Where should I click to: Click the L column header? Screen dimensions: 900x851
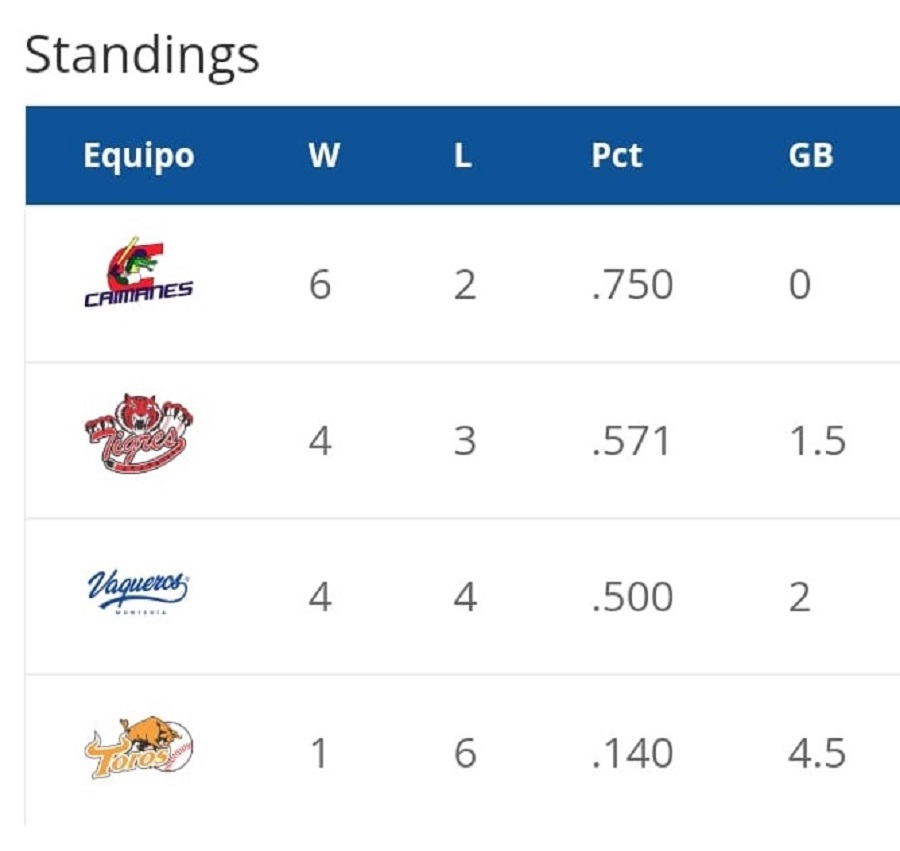pyautogui.click(x=463, y=156)
